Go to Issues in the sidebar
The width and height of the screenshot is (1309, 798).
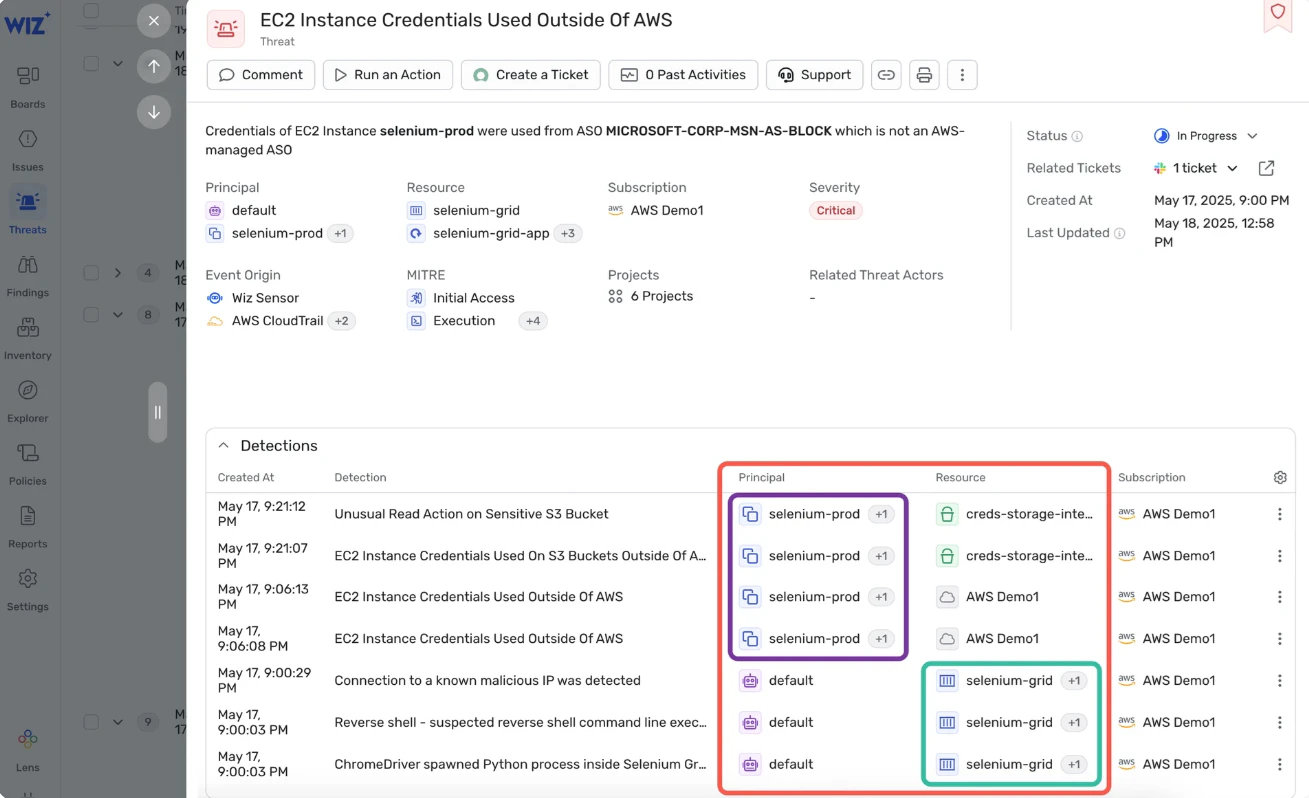[x=28, y=150]
